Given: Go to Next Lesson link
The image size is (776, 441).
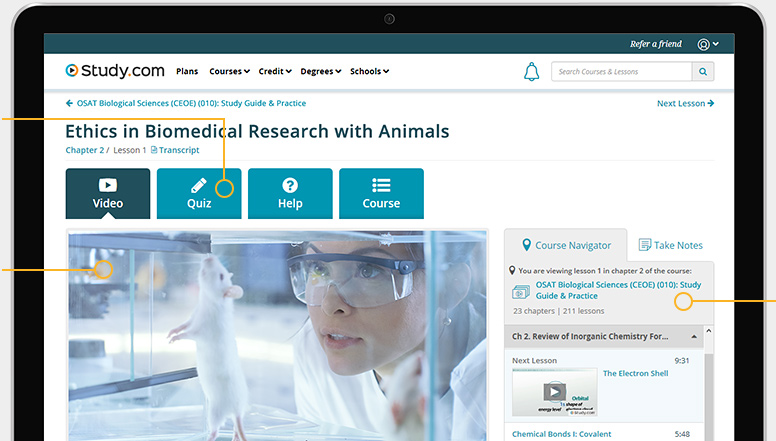Looking at the screenshot, I should (685, 103).
